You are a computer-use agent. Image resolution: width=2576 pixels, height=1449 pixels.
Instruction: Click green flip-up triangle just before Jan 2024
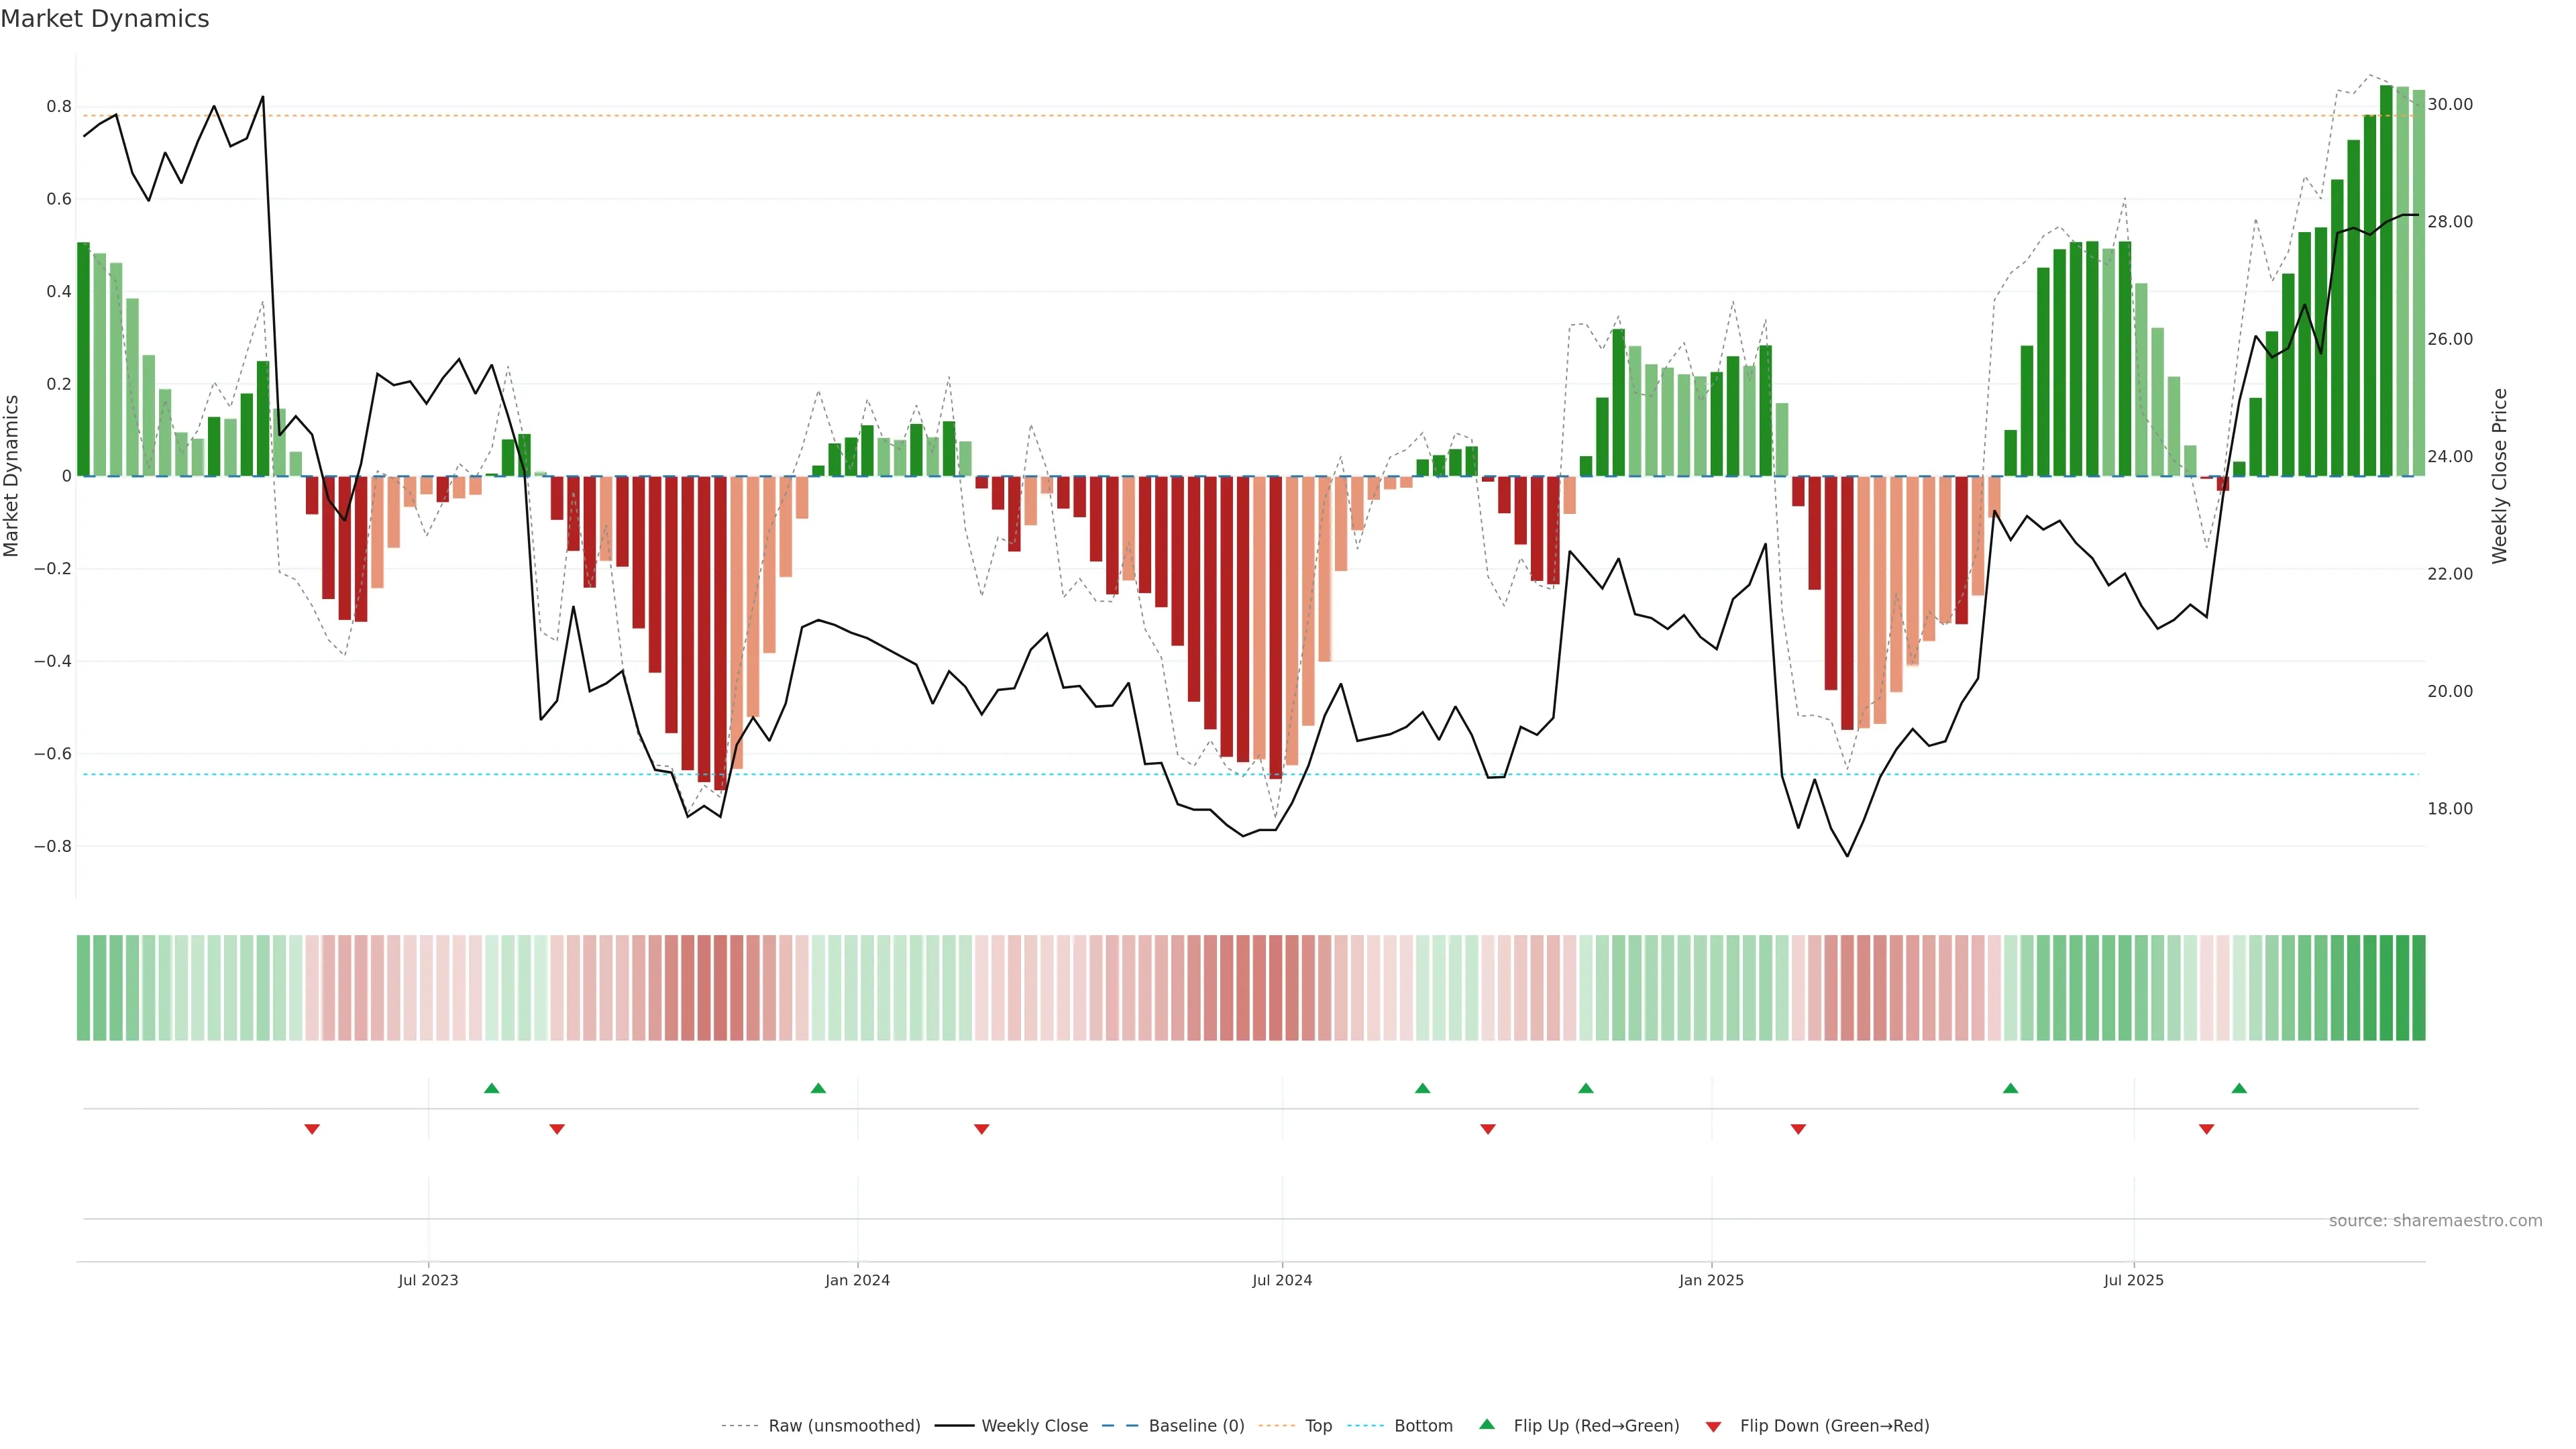point(818,1088)
